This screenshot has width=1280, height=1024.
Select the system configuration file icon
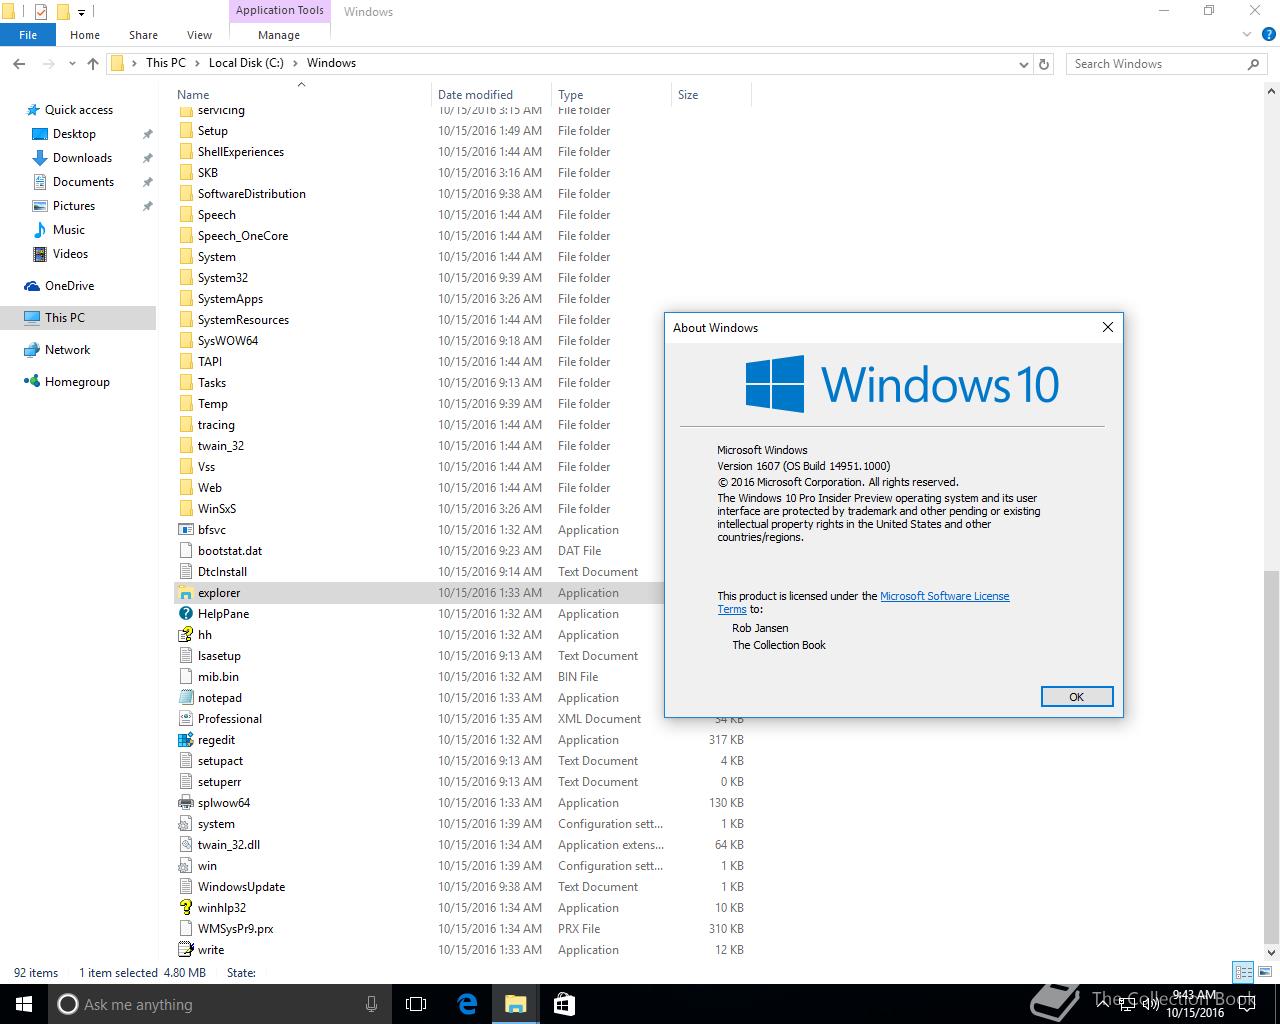(x=185, y=824)
